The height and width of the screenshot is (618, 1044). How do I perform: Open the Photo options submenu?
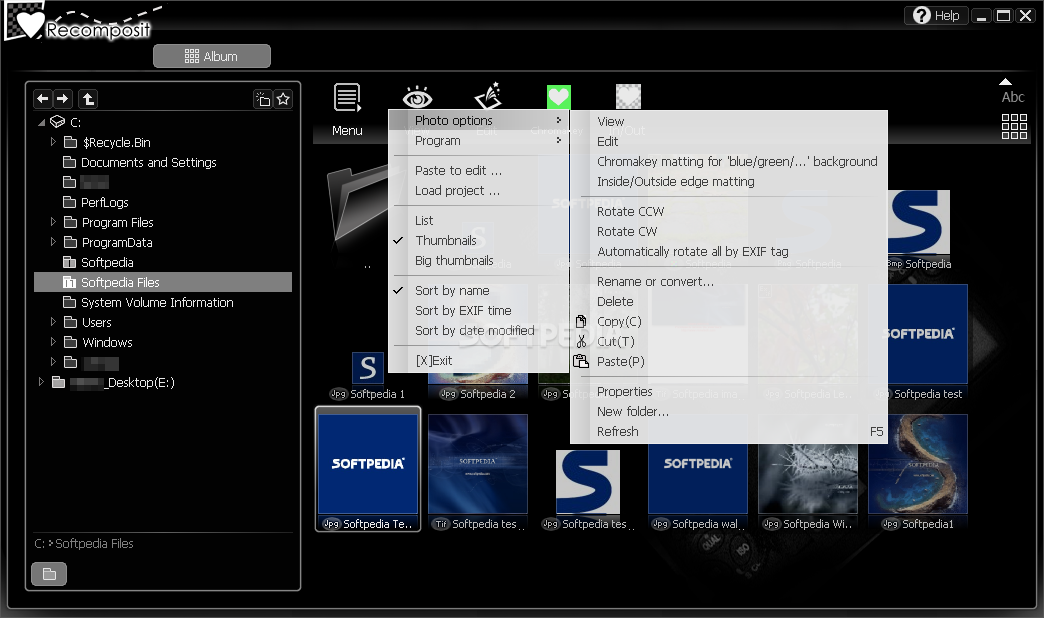(x=478, y=121)
